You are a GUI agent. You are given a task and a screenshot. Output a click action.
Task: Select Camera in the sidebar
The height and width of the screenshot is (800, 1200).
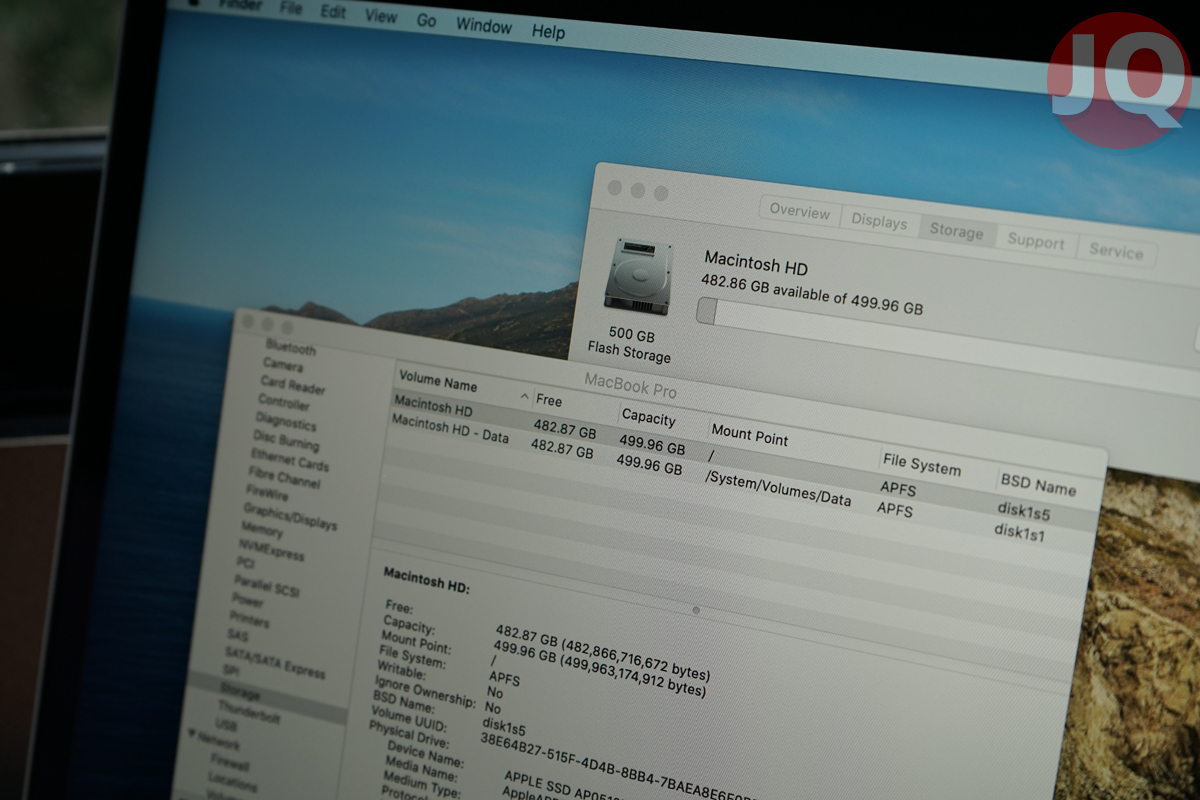[284, 366]
